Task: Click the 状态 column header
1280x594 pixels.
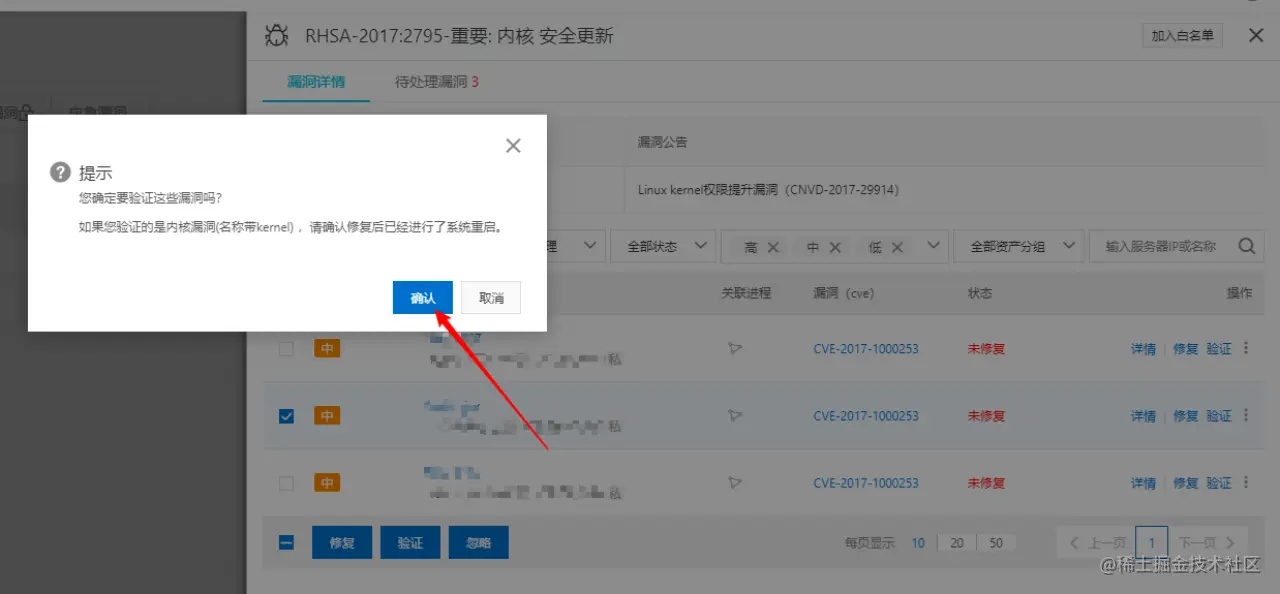Action: tap(979, 293)
